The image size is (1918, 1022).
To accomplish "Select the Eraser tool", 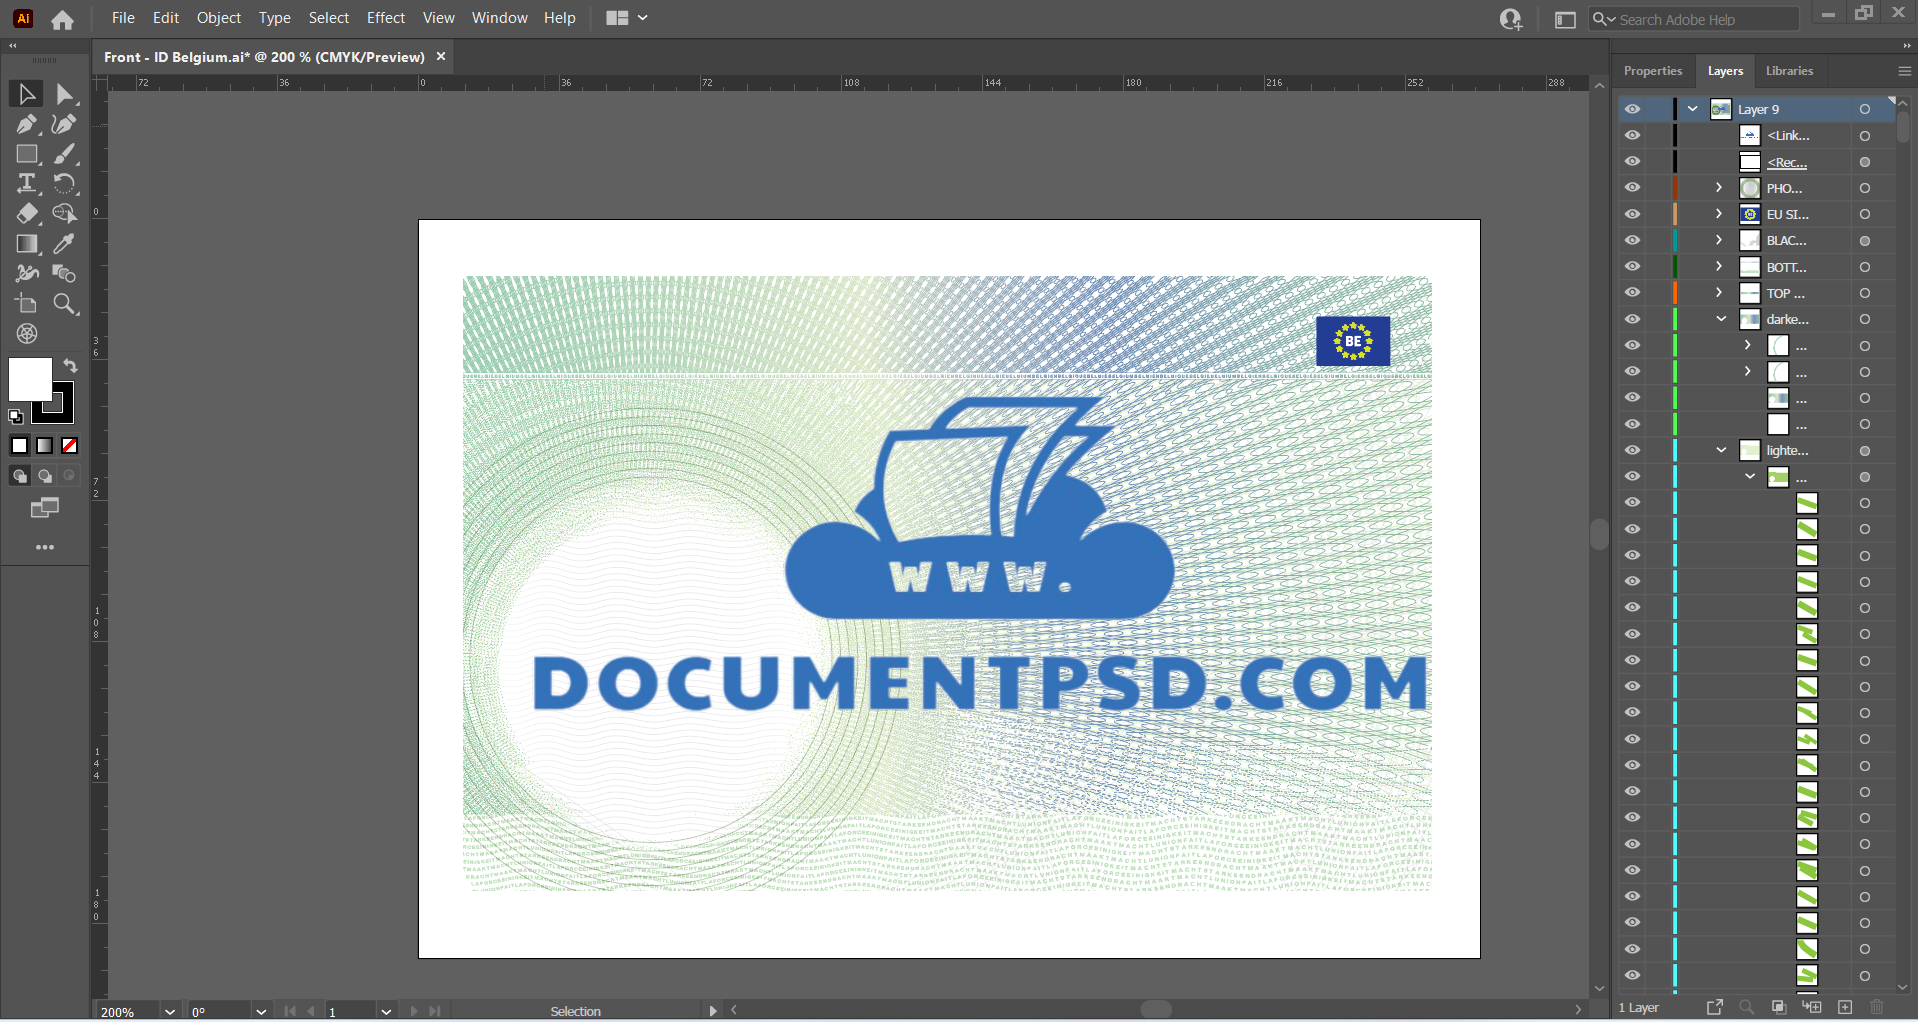I will (27, 214).
